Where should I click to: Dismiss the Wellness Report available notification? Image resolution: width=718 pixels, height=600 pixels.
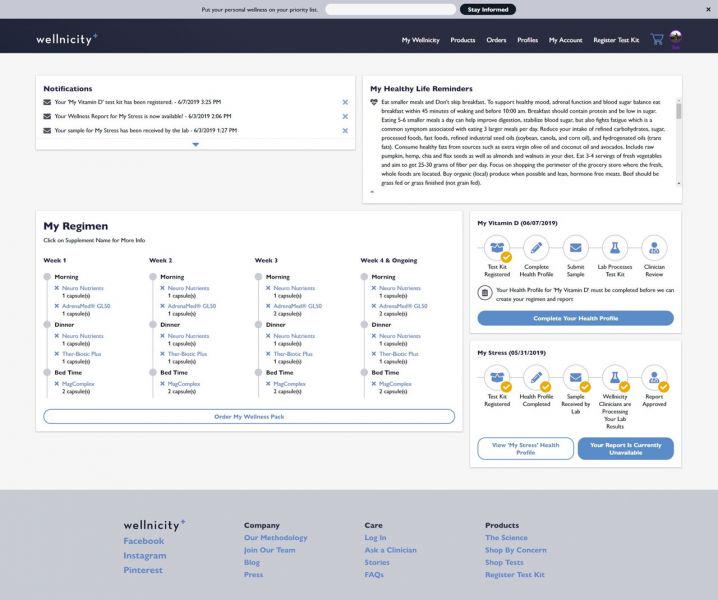[x=345, y=116]
